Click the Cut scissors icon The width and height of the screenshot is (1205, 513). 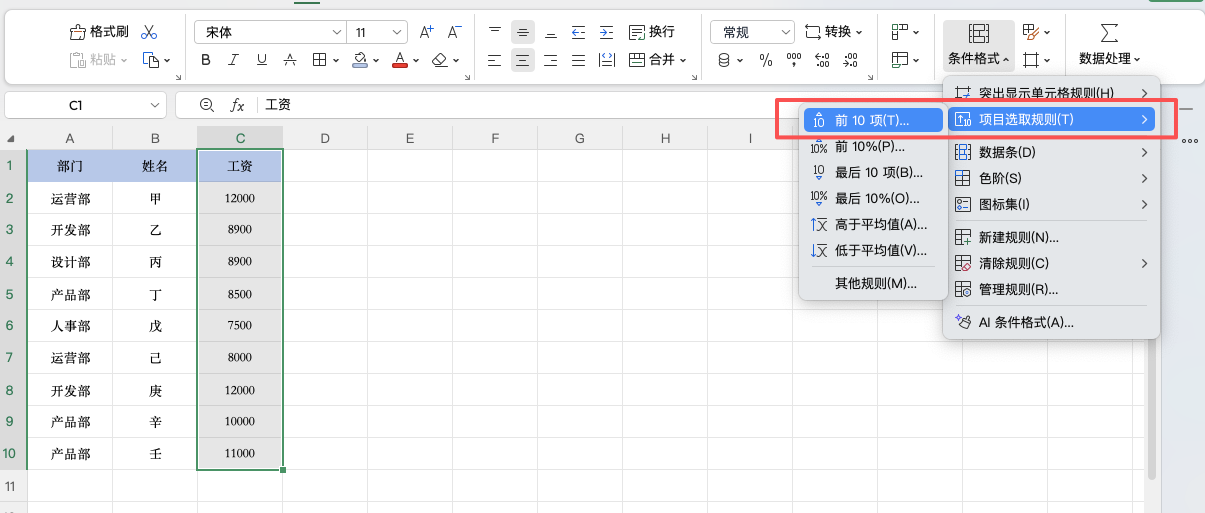coord(149,32)
